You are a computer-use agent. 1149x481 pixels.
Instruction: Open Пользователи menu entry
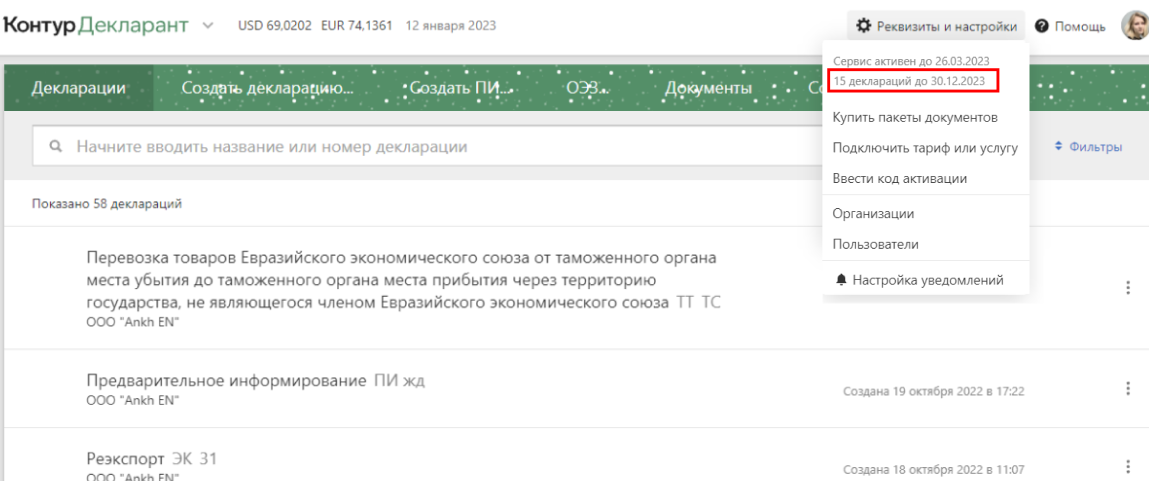tap(876, 244)
